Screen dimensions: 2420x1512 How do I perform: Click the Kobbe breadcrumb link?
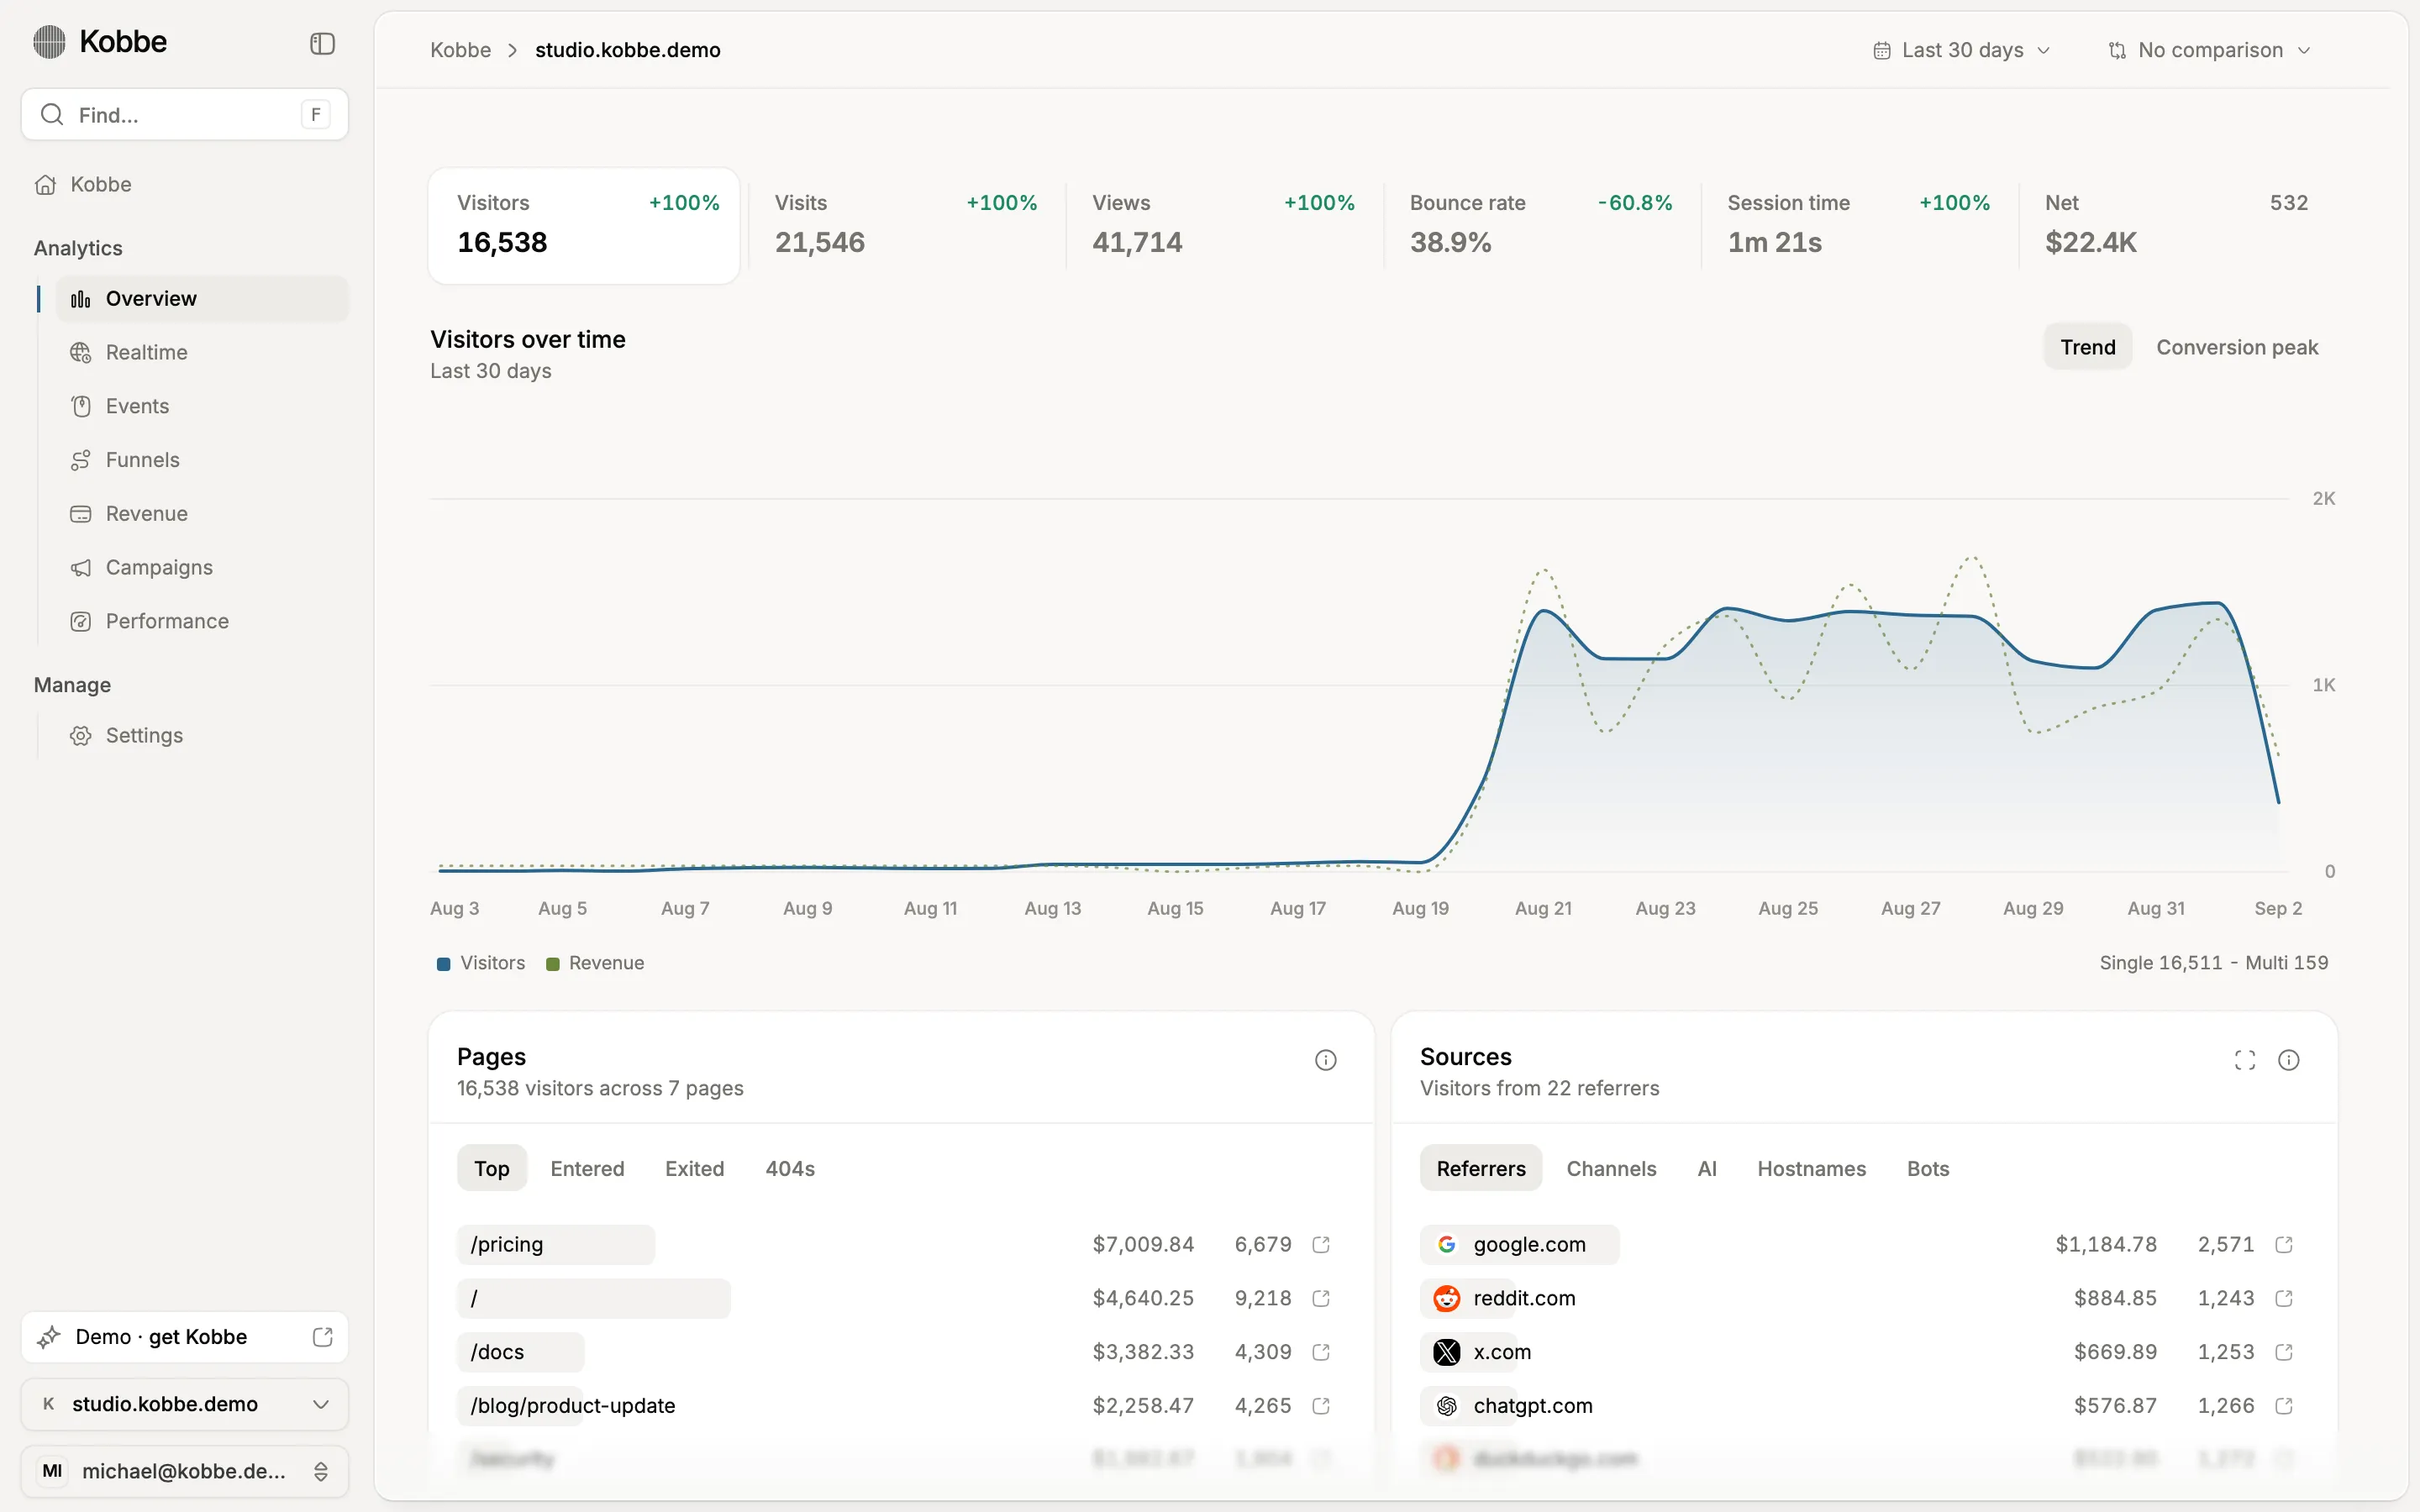460,50
